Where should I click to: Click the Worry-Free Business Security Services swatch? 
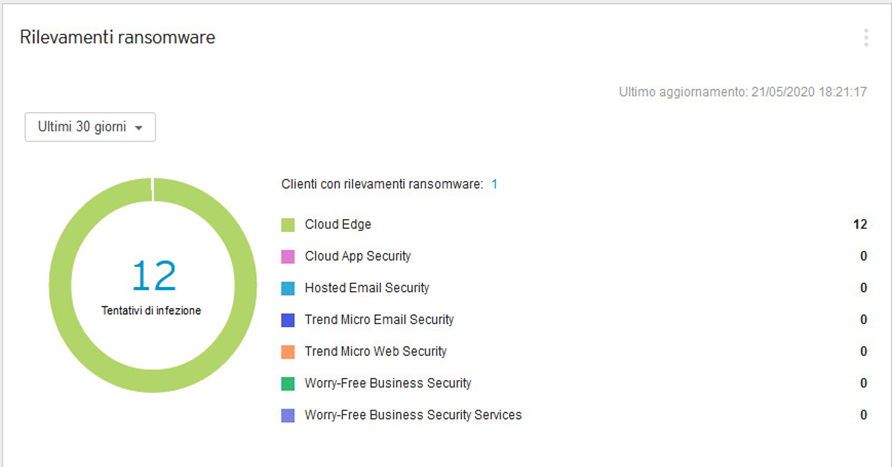(288, 415)
